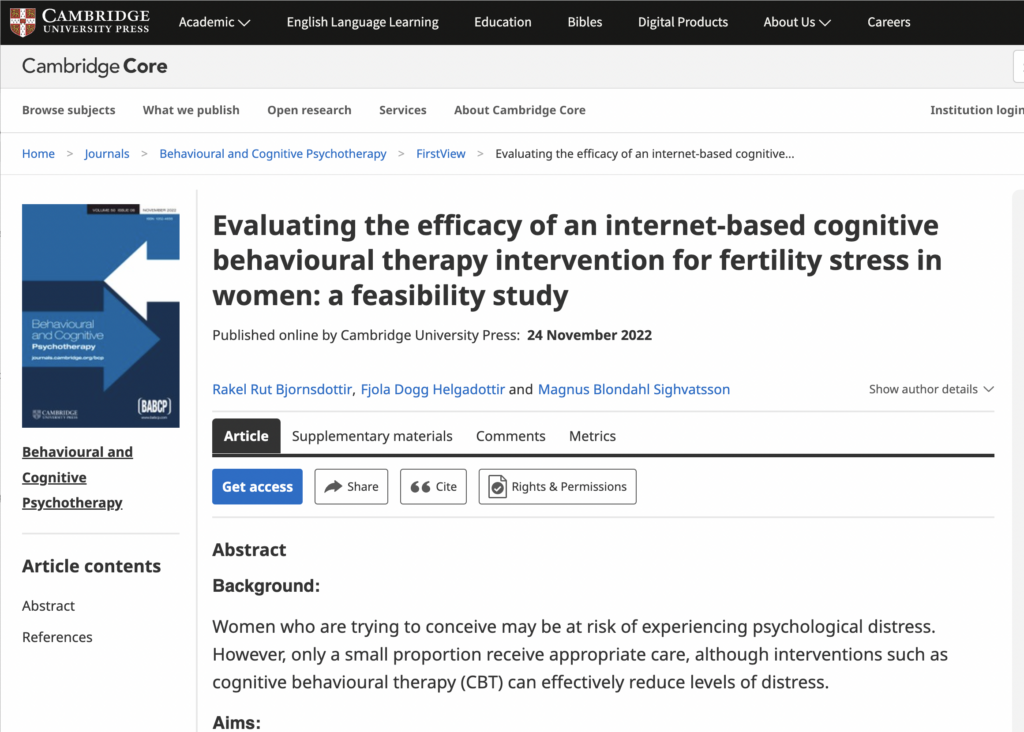Select the Article tab
Image resolution: width=1024 pixels, height=732 pixels.
click(x=246, y=436)
